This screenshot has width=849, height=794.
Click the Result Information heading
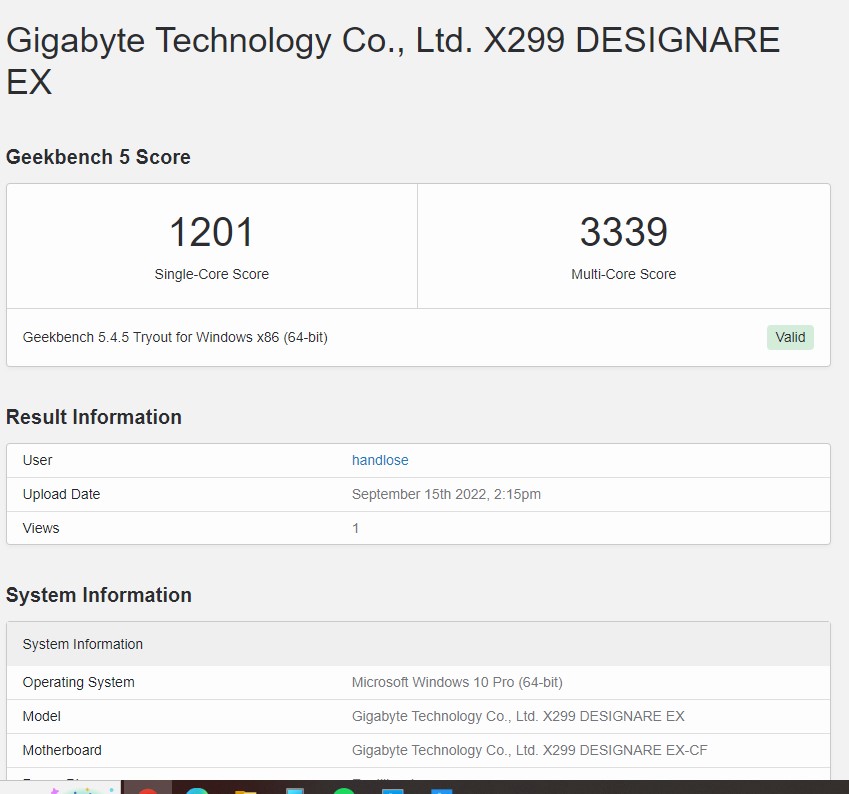click(94, 417)
